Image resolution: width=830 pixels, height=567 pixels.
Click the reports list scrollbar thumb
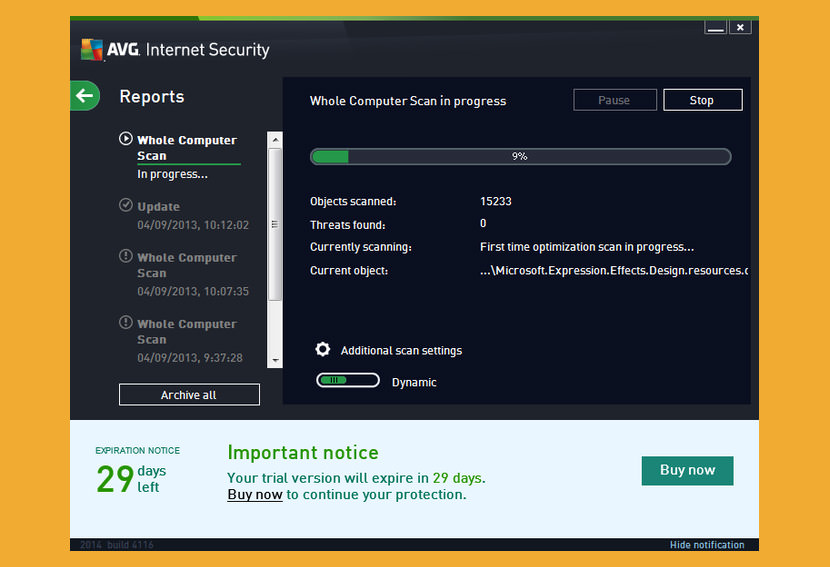tap(274, 224)
